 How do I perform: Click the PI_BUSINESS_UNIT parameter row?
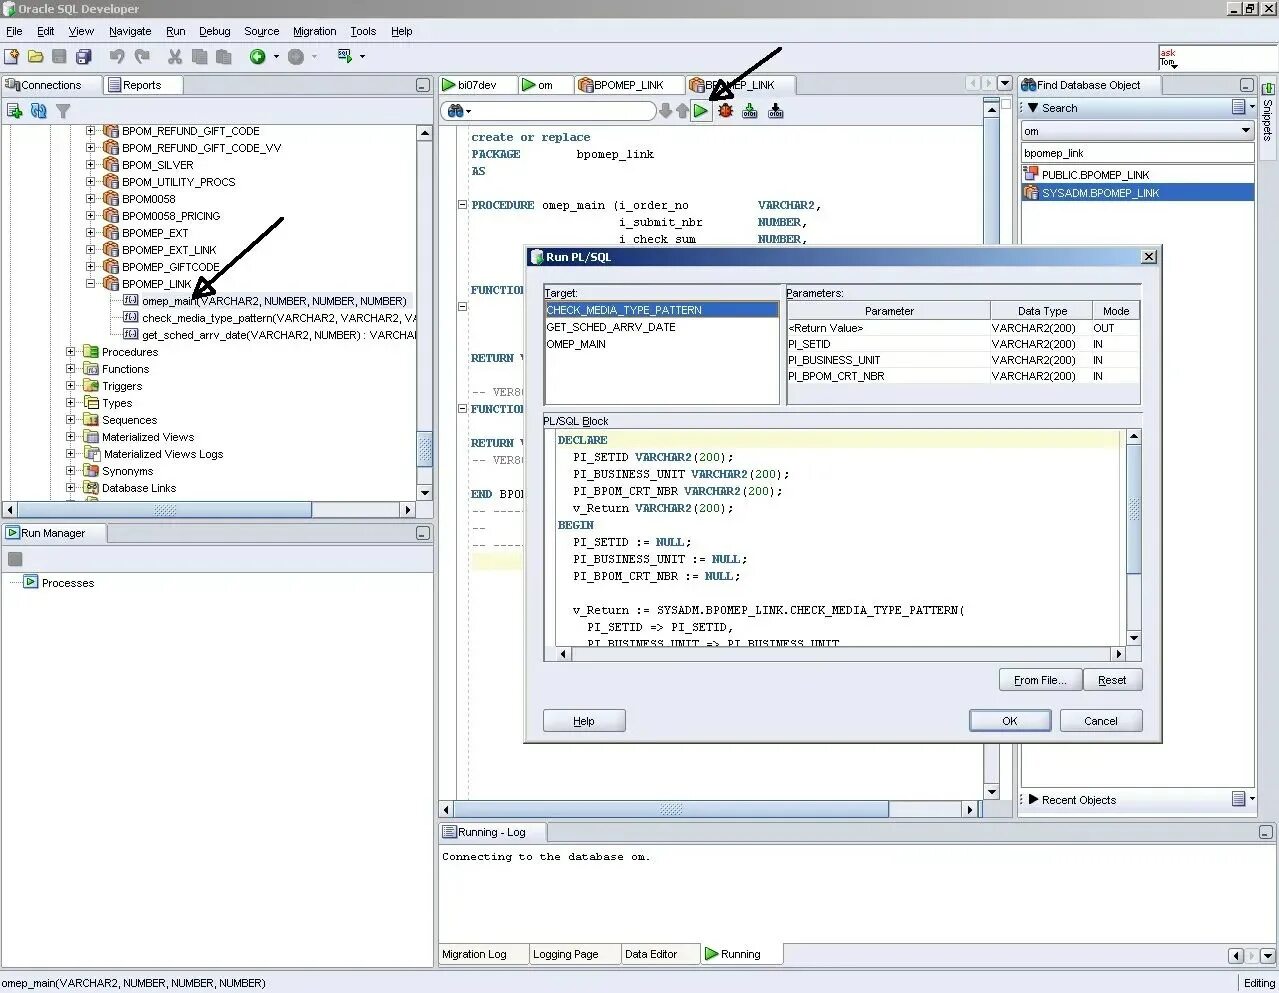pos(963,360)
